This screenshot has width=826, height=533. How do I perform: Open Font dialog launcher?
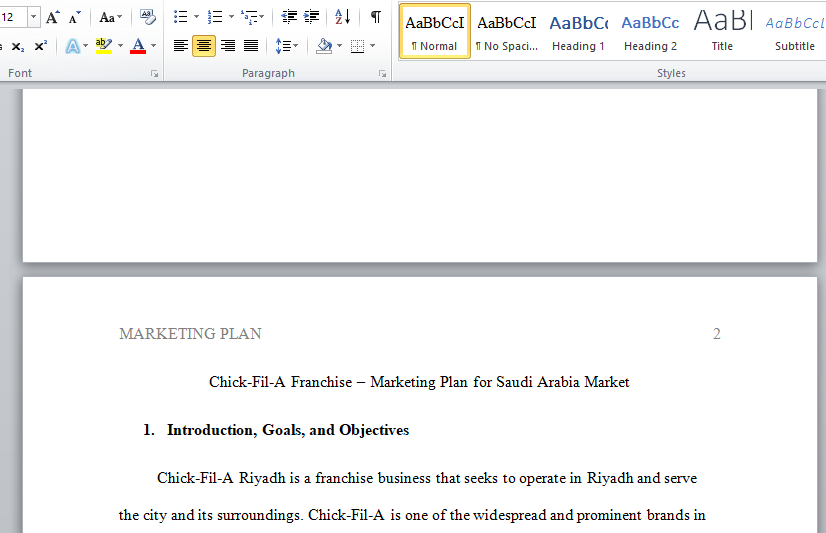pyautogui.click(x=154, y=74)
